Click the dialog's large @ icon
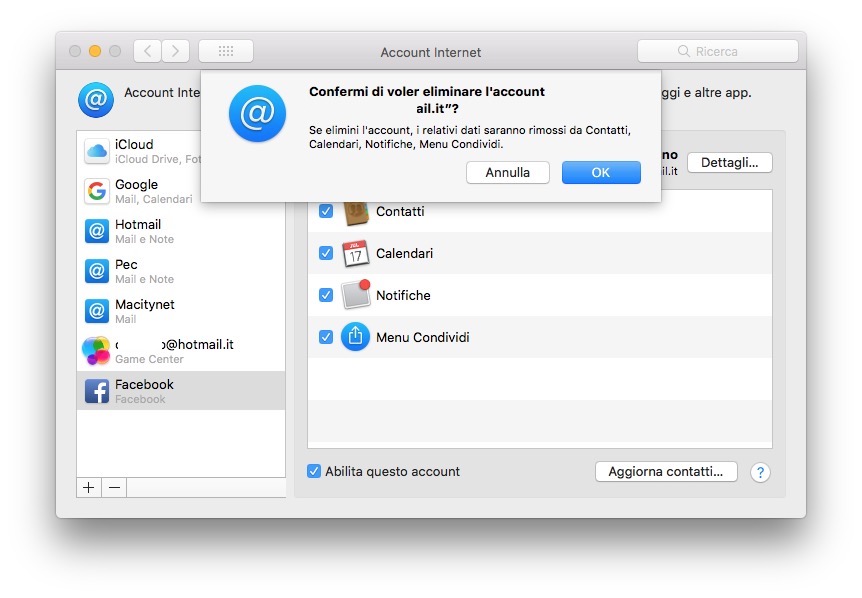Viewport: 862px width, 598px height. pyautogui.click(x=257, y=113)
